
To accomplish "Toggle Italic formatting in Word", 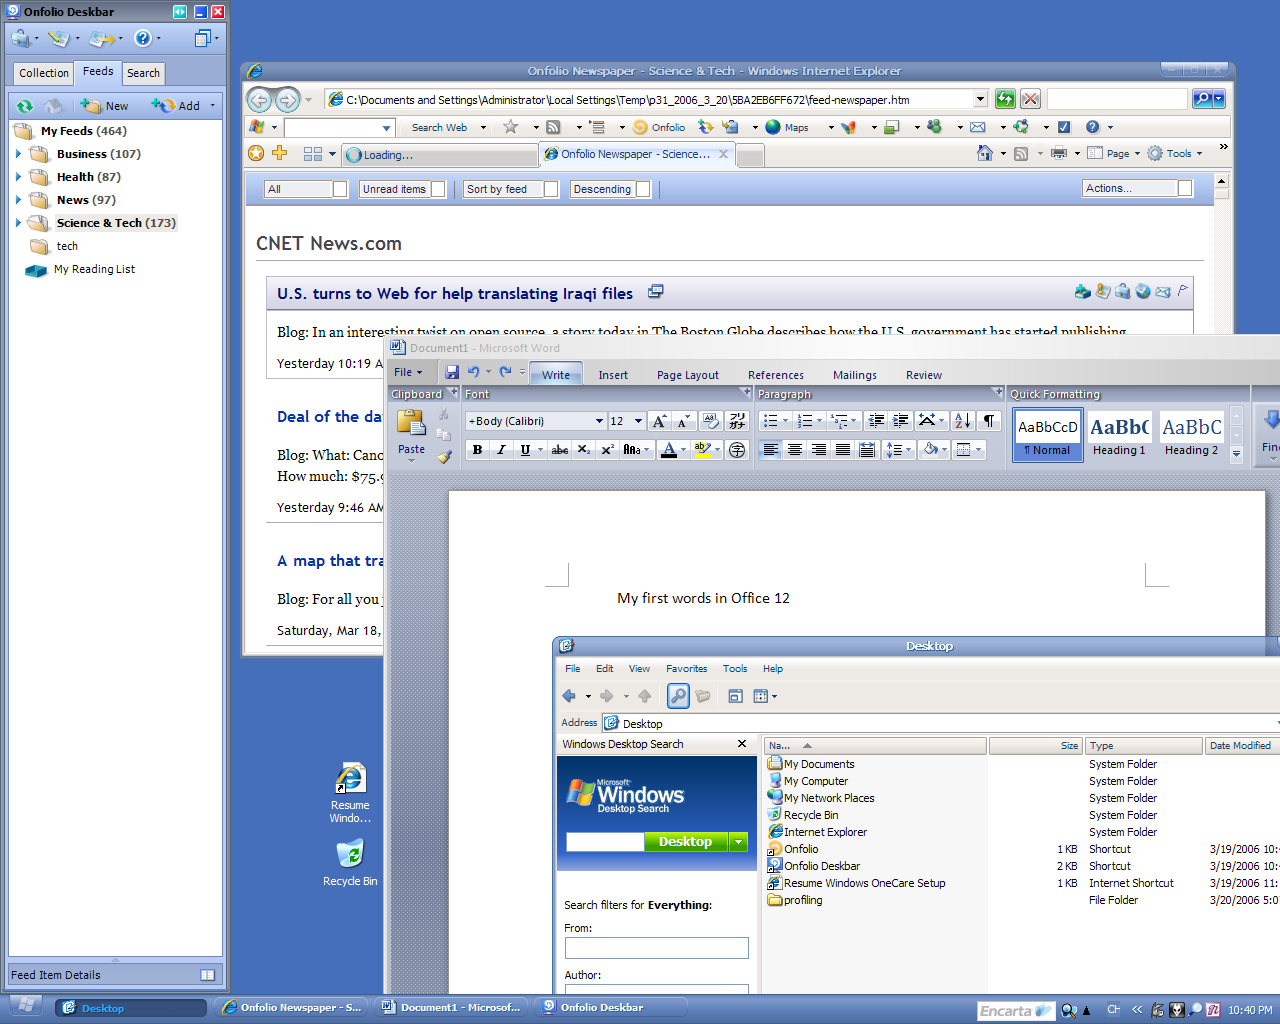I will 501,450.
